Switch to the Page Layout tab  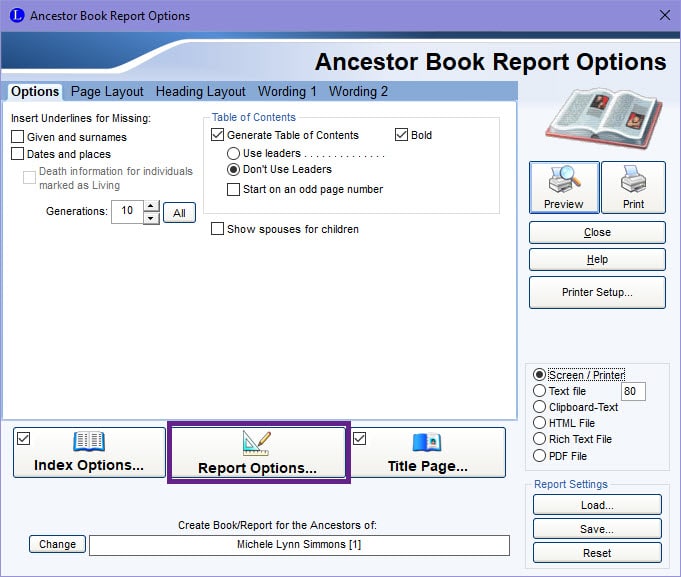107,92
